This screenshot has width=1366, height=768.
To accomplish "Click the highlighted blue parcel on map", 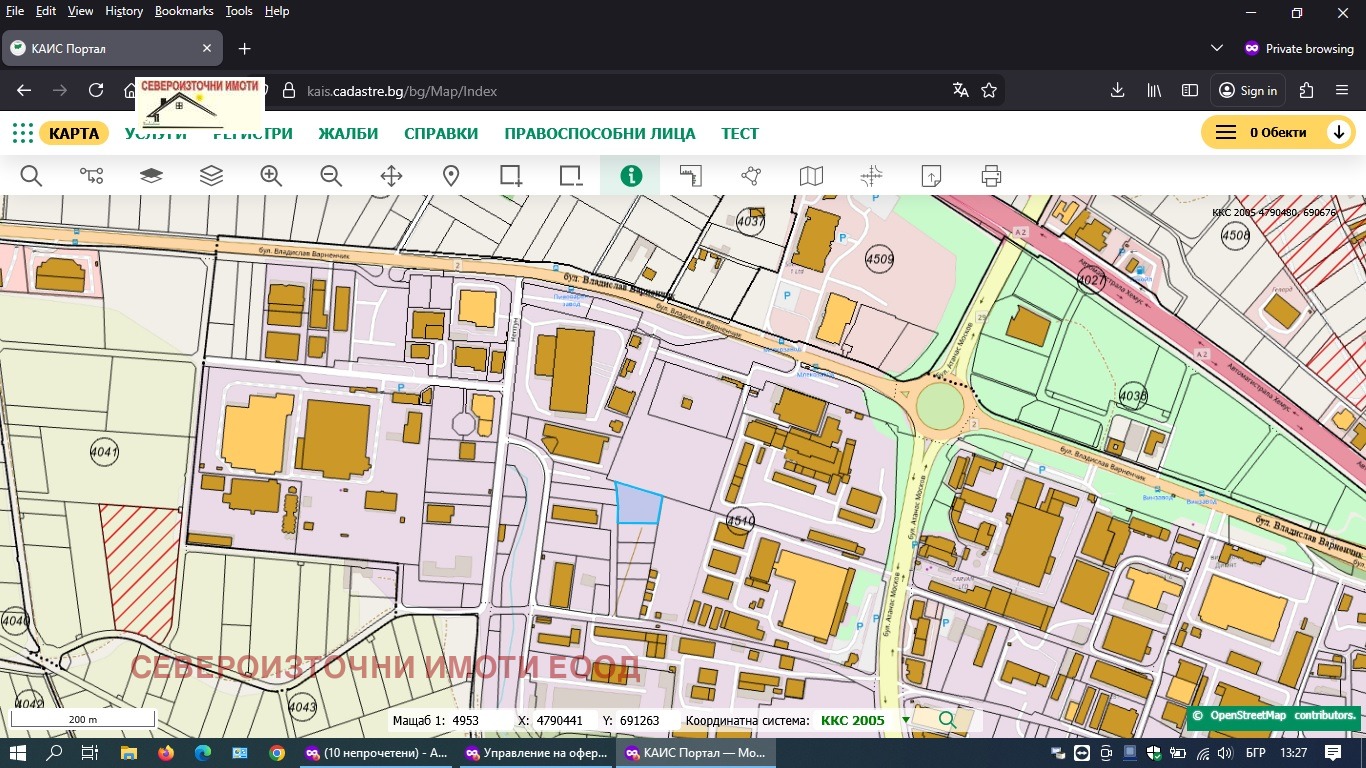I will [638, 505].
